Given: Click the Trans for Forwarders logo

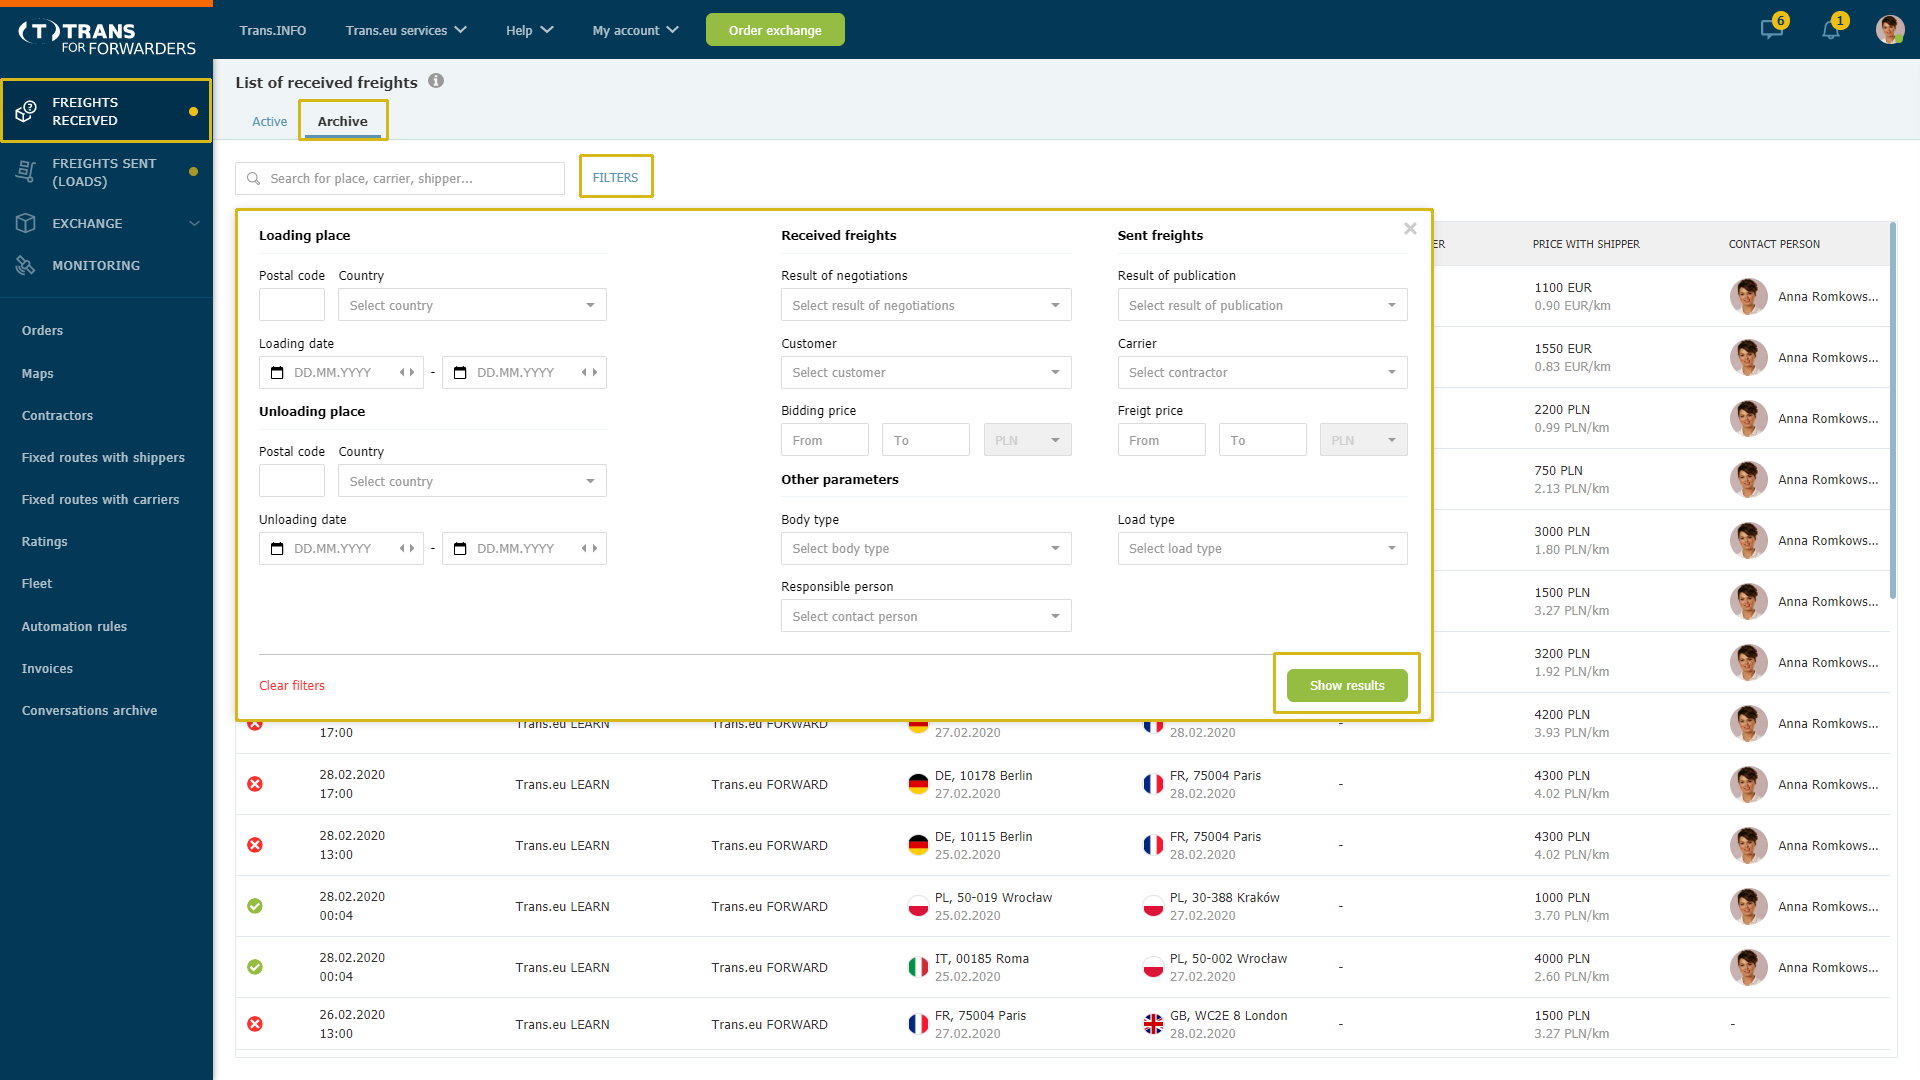Looking at the screenshot, I should [106, 38].
